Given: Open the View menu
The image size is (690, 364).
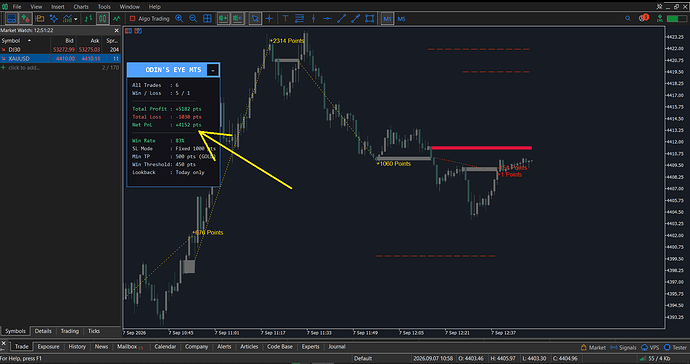Looking at the screenshot, I should pyautogui.click(x=36, y=7).
